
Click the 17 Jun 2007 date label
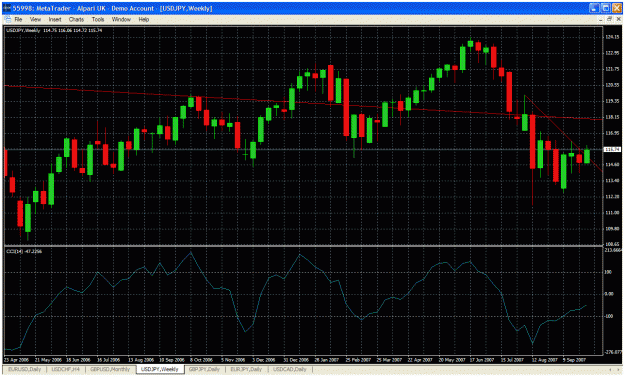click(x=482, y=359)
